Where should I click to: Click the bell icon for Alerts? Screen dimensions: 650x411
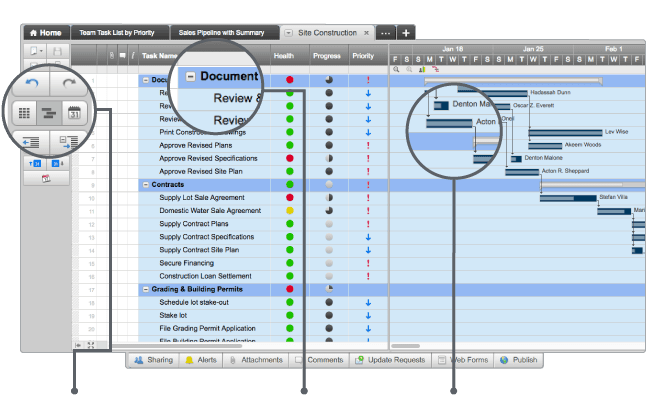click(x=190, y=360)
